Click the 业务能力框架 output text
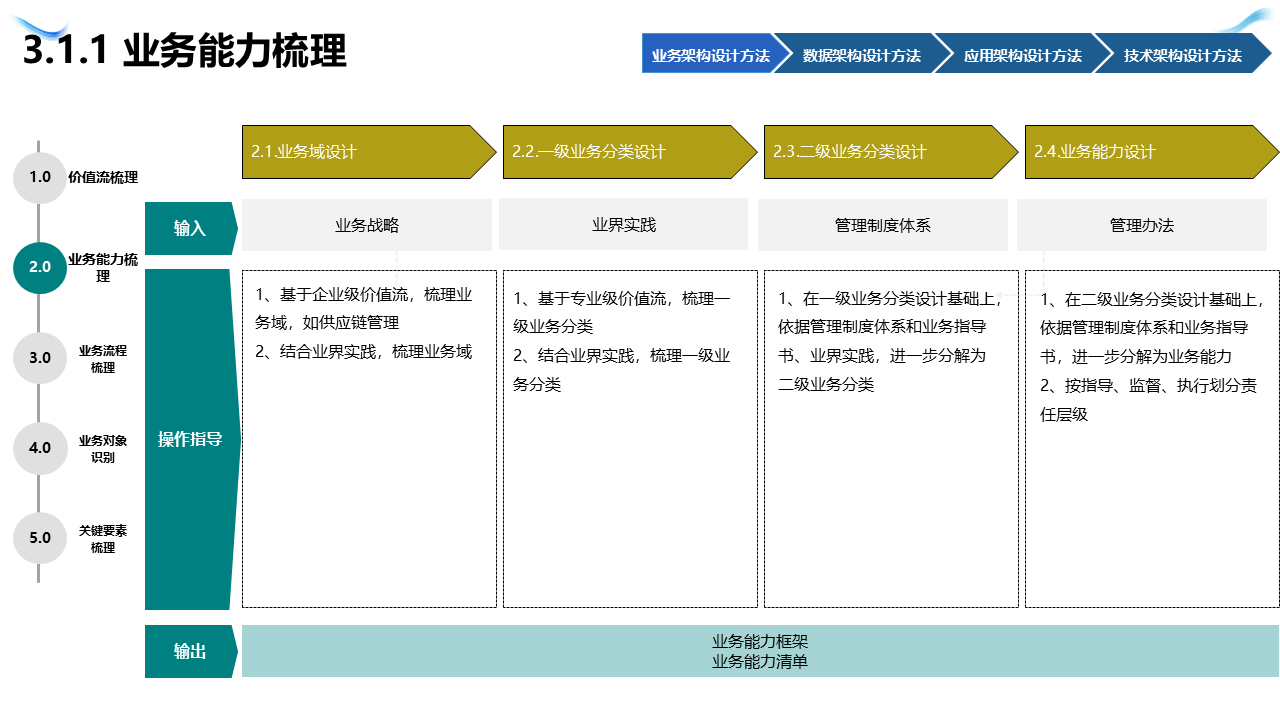Viewport: 1280px width, 720px height. point(760,642)
